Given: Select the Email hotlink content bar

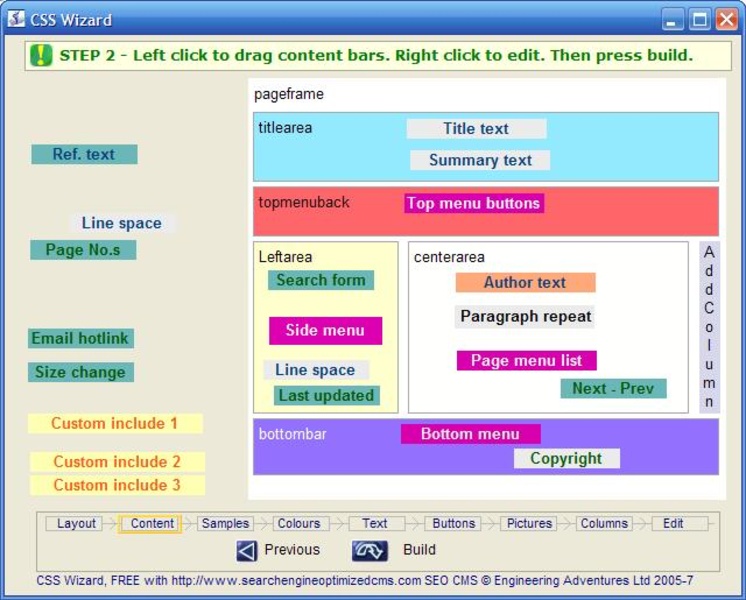Looking at the screenshot, I should click(81, 338).
